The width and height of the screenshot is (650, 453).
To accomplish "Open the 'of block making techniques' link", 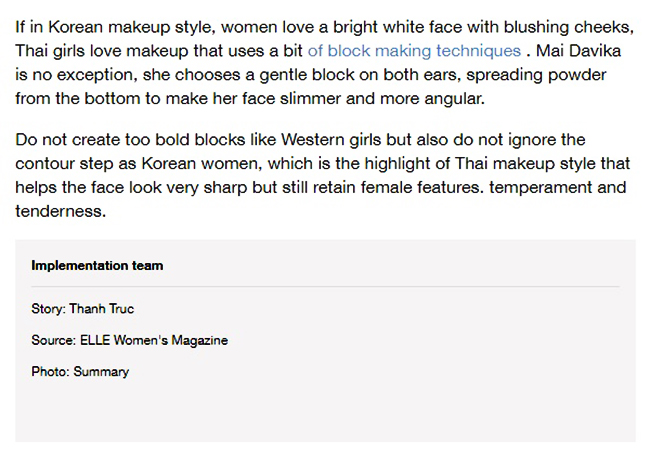I will coord(414,50).
